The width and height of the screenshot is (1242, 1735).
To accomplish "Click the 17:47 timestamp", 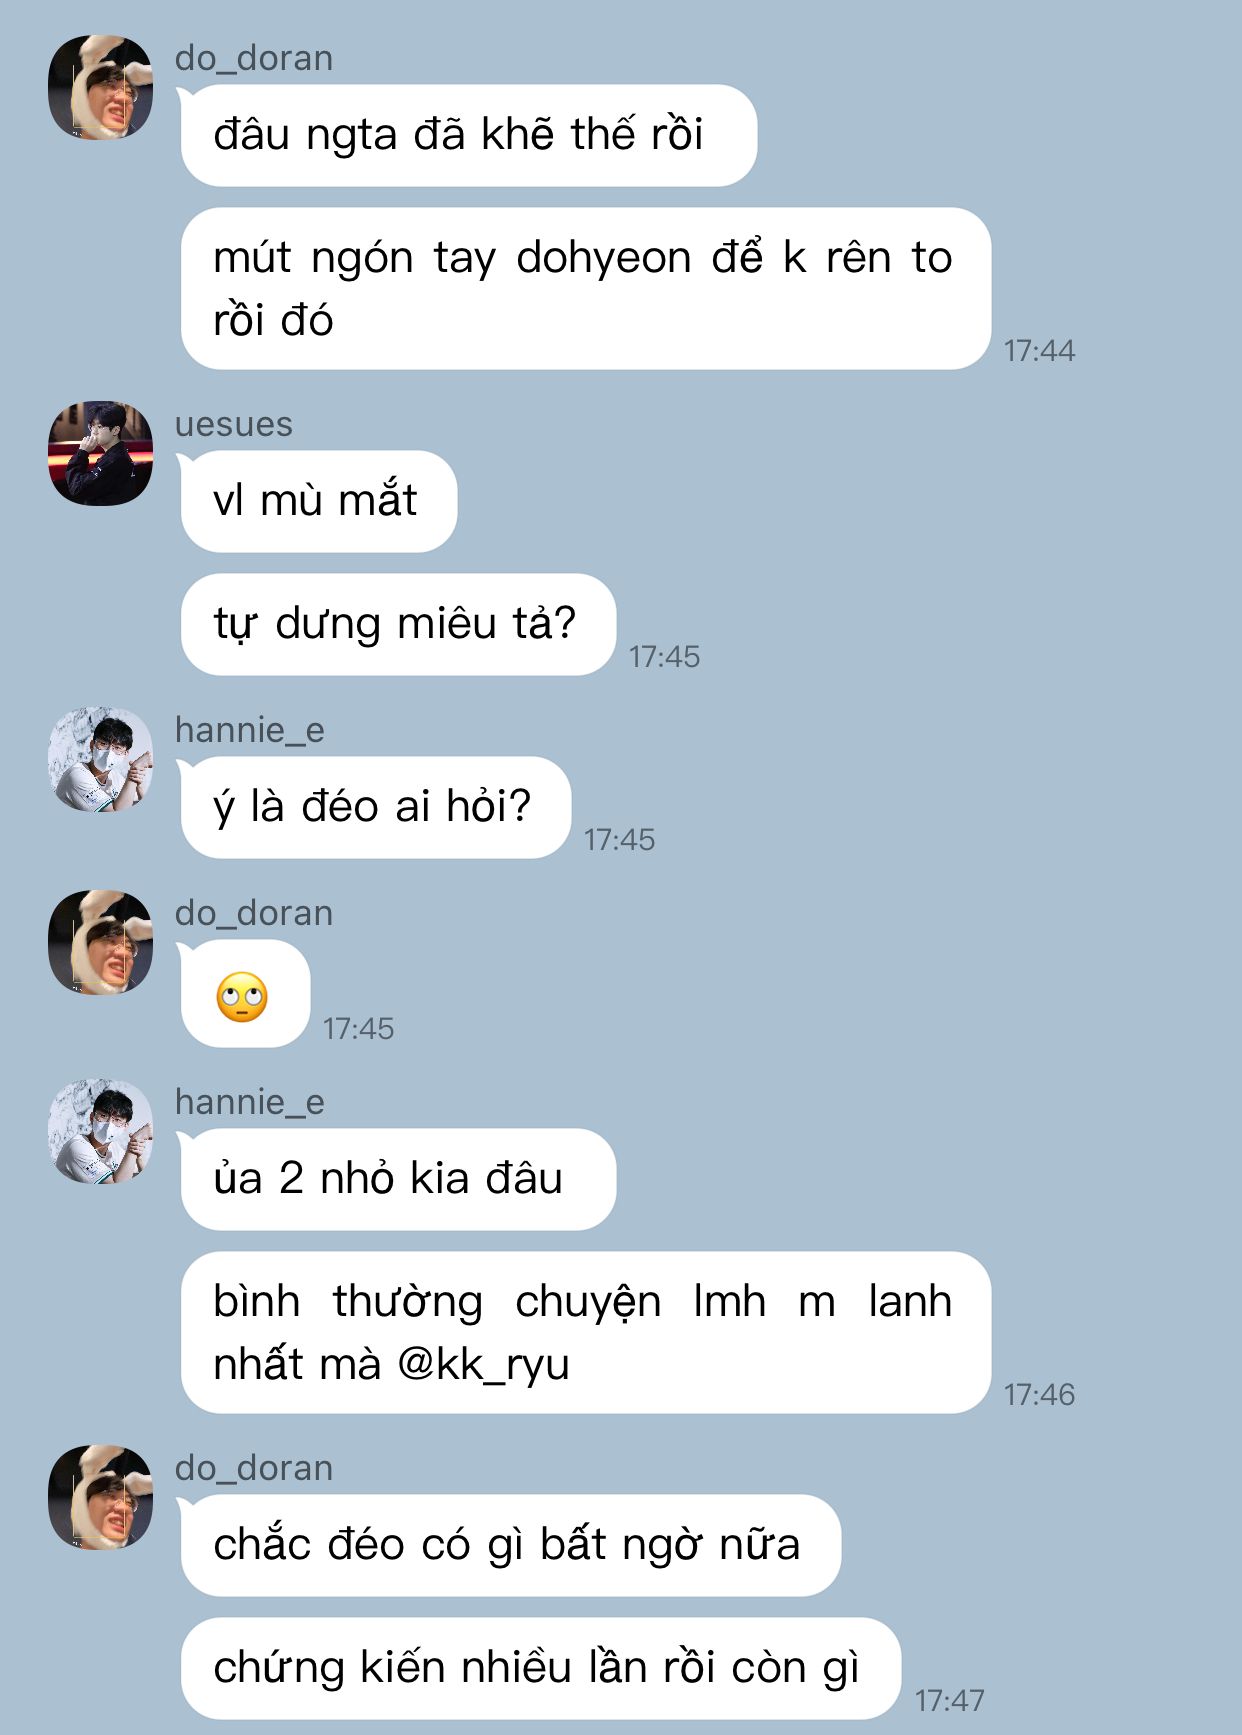I will (x=949, y=1700).
